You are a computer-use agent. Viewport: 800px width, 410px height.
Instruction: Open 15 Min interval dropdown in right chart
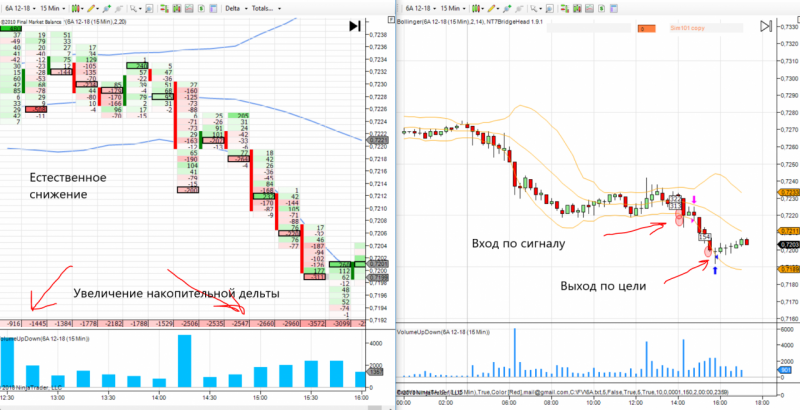click(x=454, y=9)
